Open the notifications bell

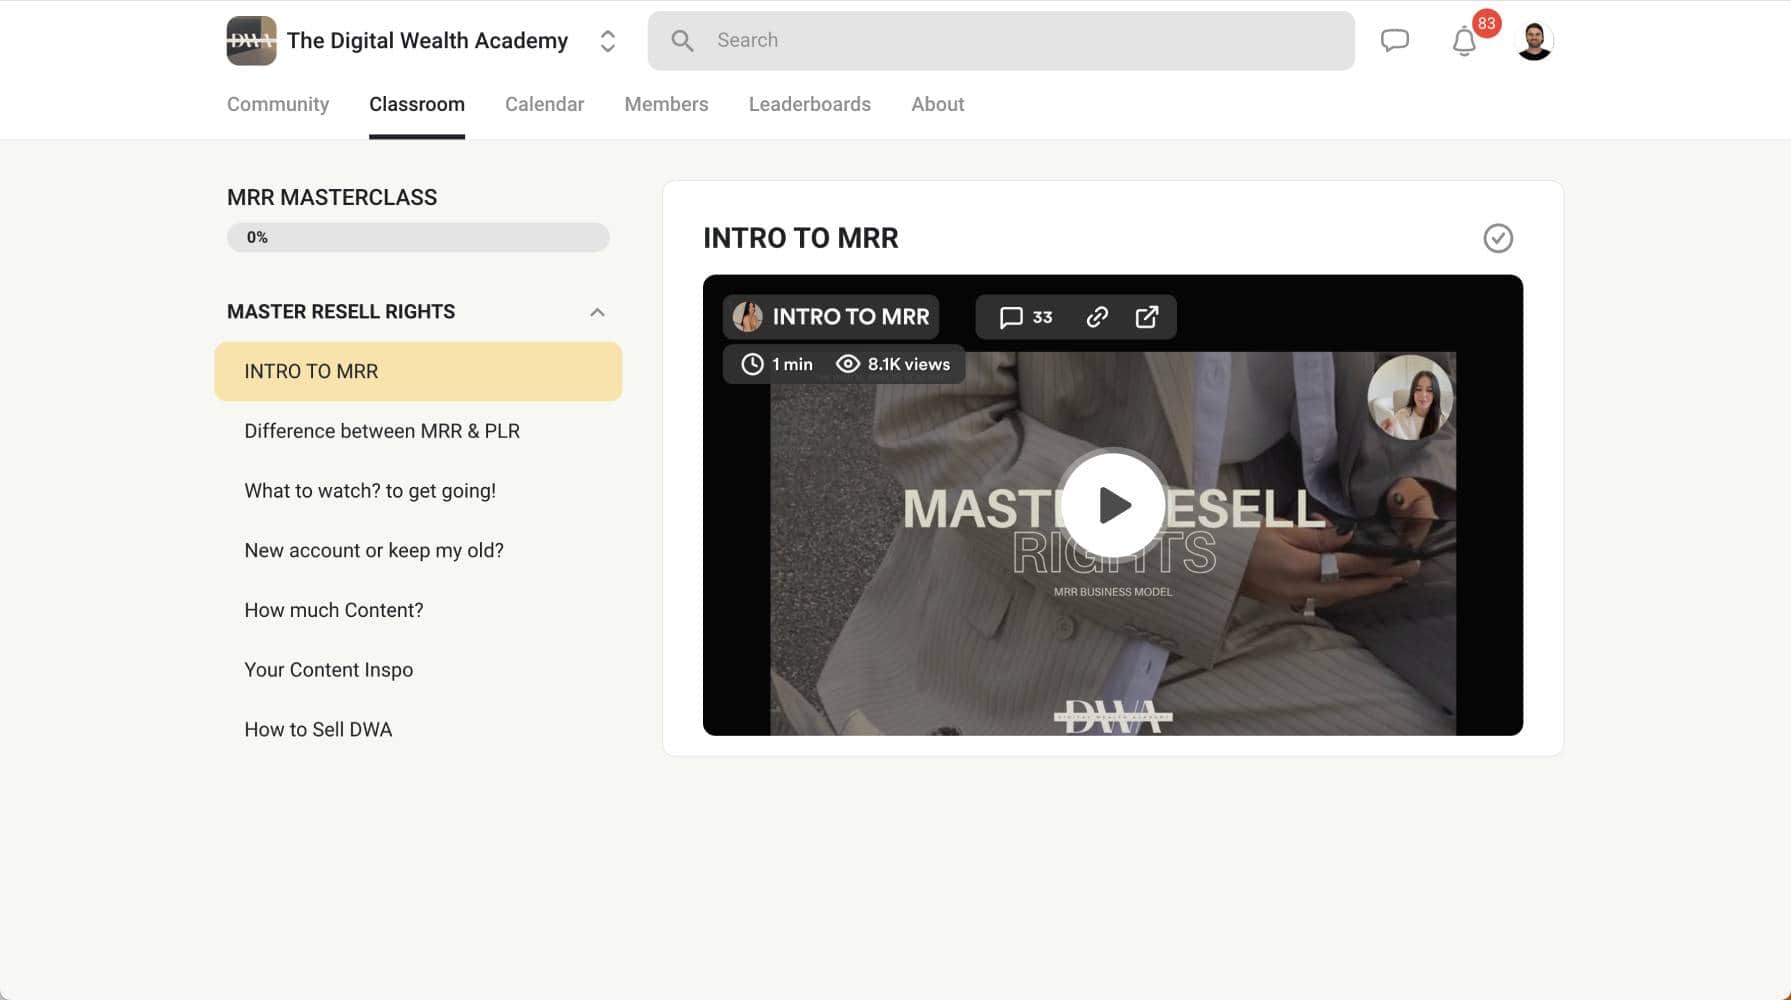[x=1463, y=41]
